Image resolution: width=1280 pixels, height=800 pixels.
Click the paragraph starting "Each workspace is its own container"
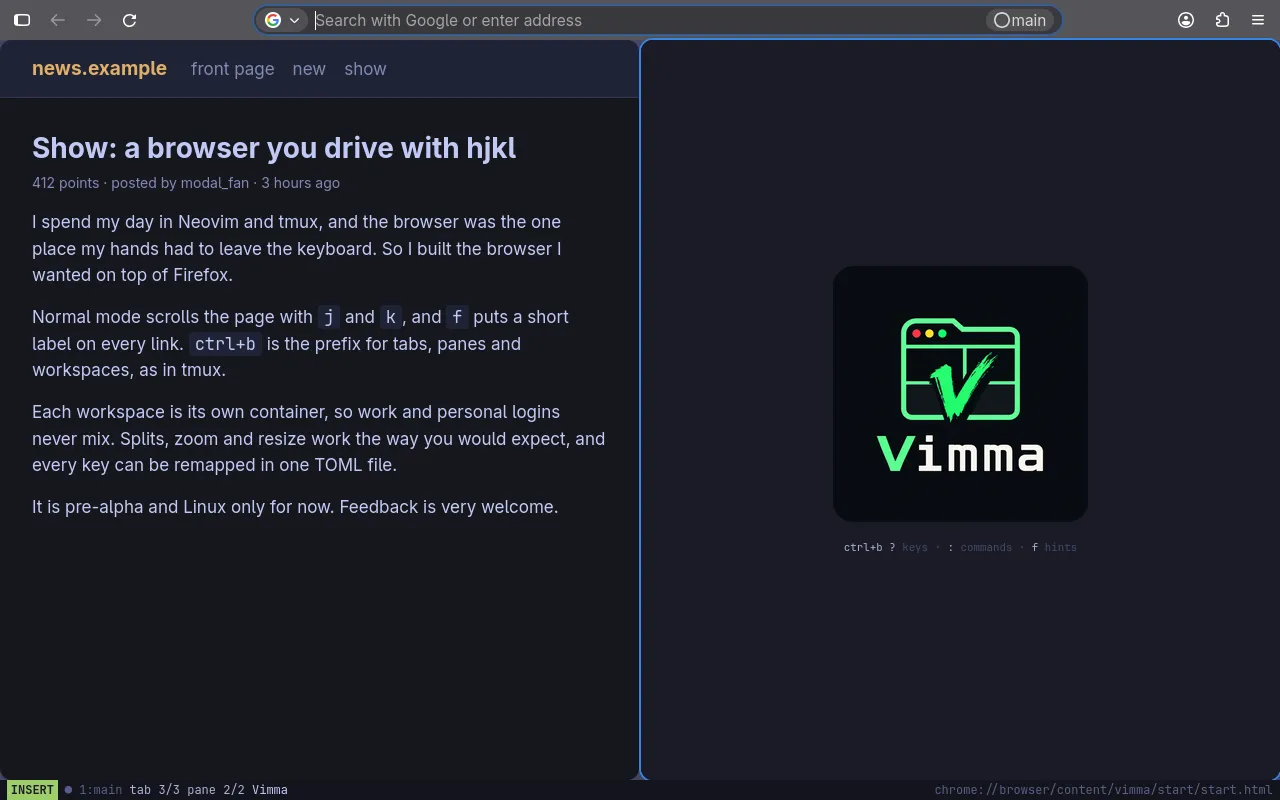pyautogui.click(x=319, y=438)
